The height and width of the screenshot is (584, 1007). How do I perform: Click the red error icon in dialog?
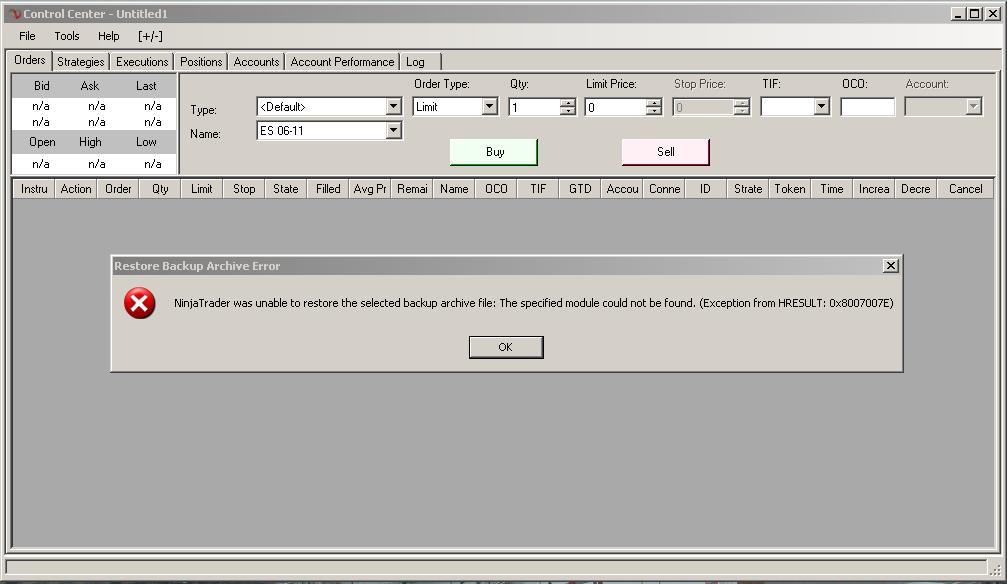(139, 303)
